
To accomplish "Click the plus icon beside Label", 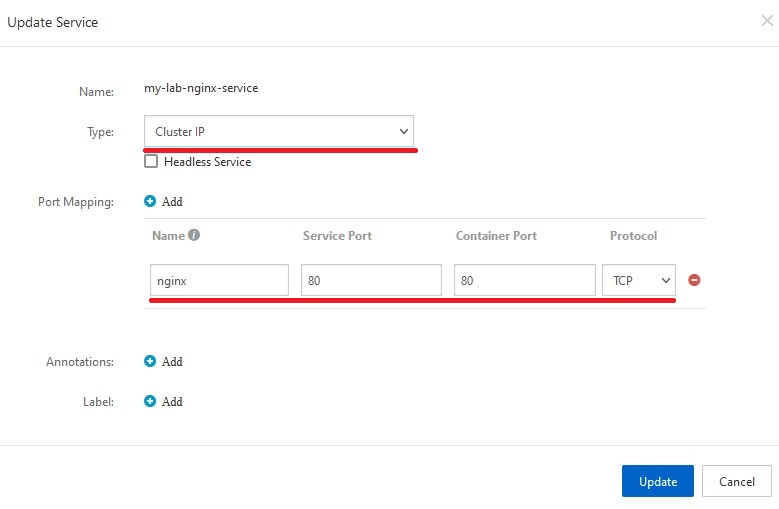I will pyautogui.click(x=150, y=401).
